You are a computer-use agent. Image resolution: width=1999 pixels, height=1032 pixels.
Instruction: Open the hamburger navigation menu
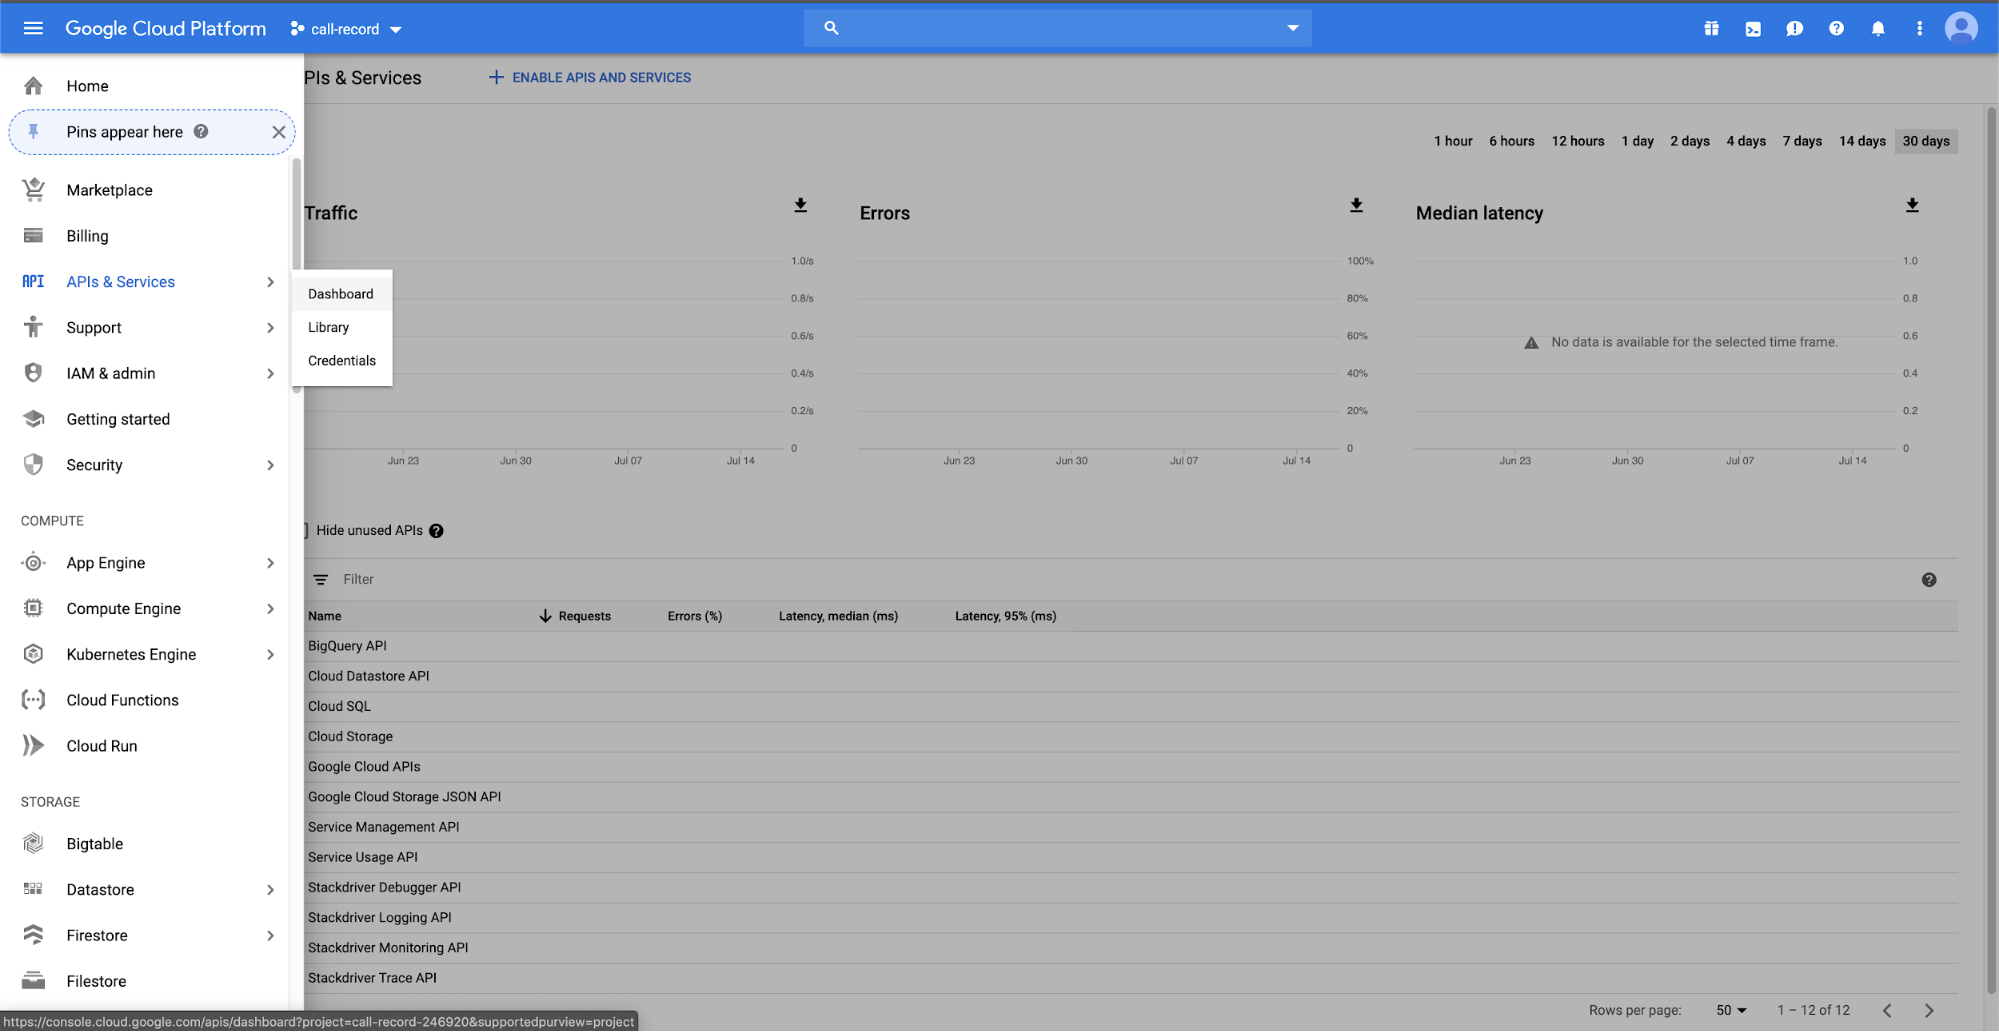pos(33,28)
